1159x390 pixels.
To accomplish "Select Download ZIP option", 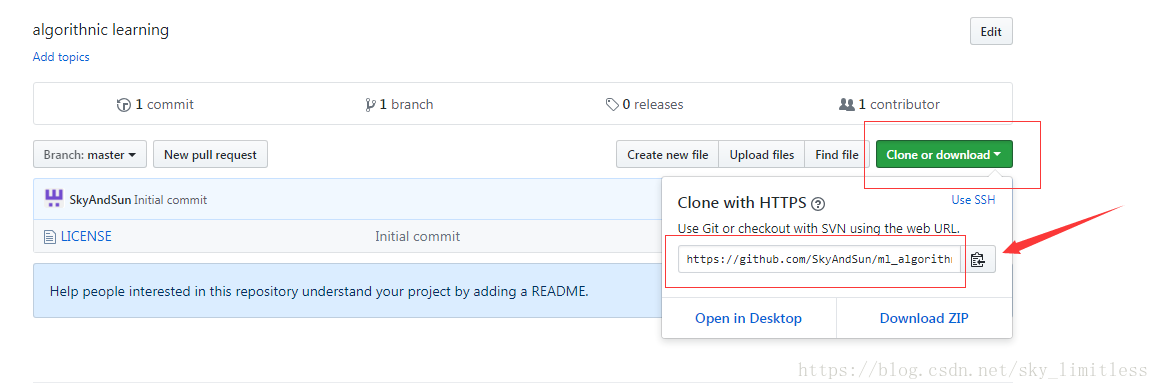I will (x=924, y=318).
